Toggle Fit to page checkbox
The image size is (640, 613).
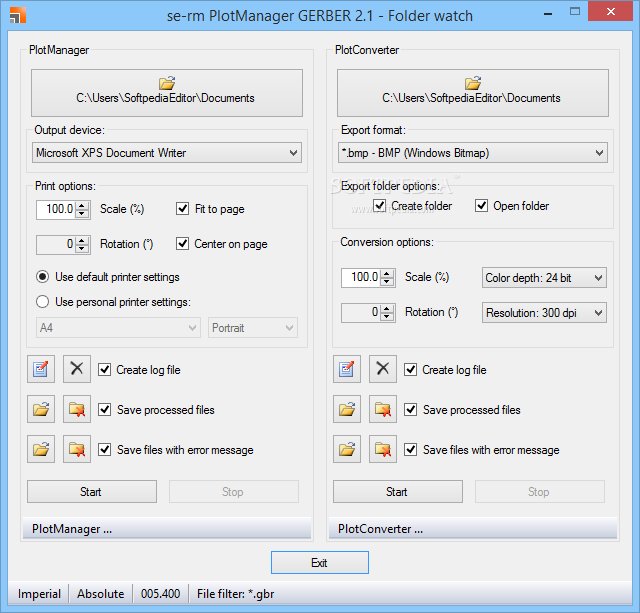tap(182, 209)
